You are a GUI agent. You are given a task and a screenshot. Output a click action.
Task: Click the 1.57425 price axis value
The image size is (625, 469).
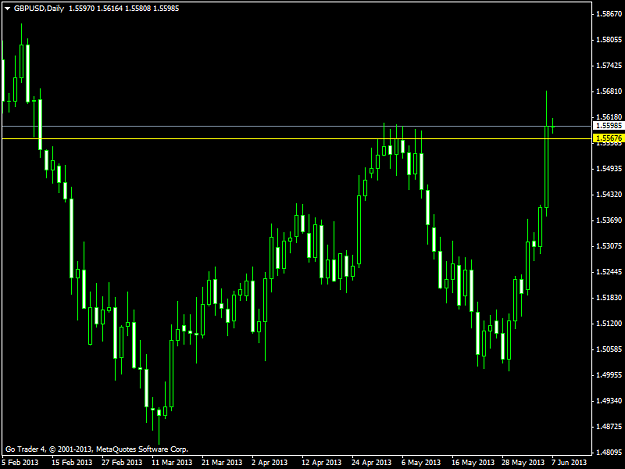(609, 65)
